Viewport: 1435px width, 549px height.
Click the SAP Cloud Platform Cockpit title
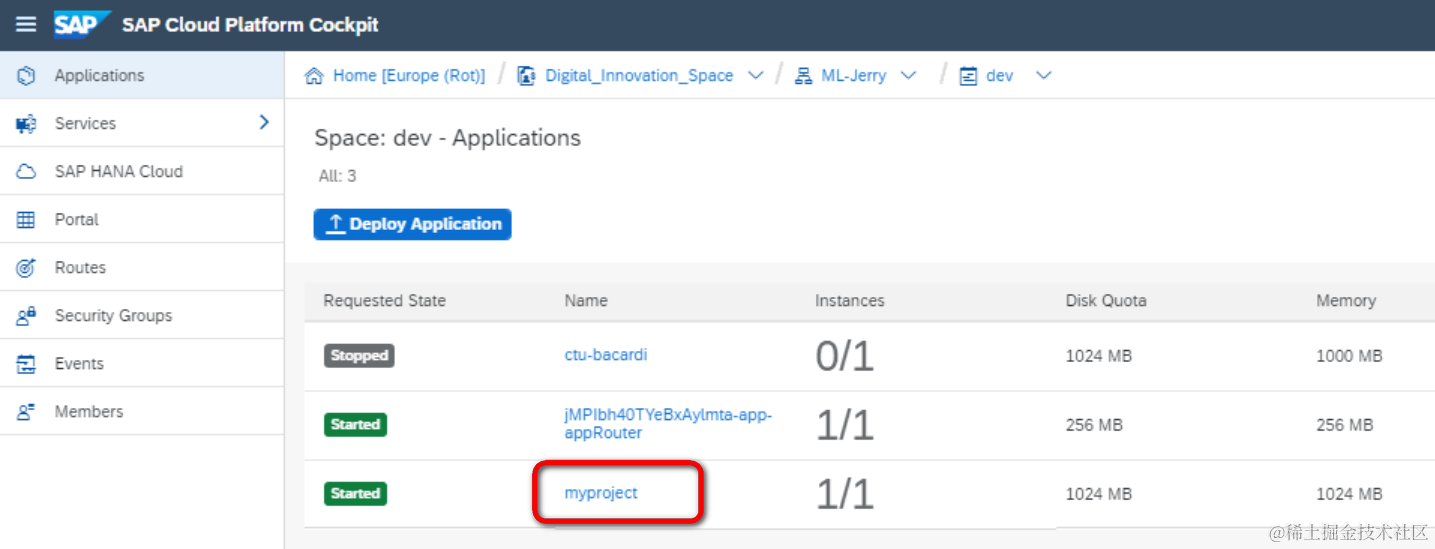click(250, 25)
